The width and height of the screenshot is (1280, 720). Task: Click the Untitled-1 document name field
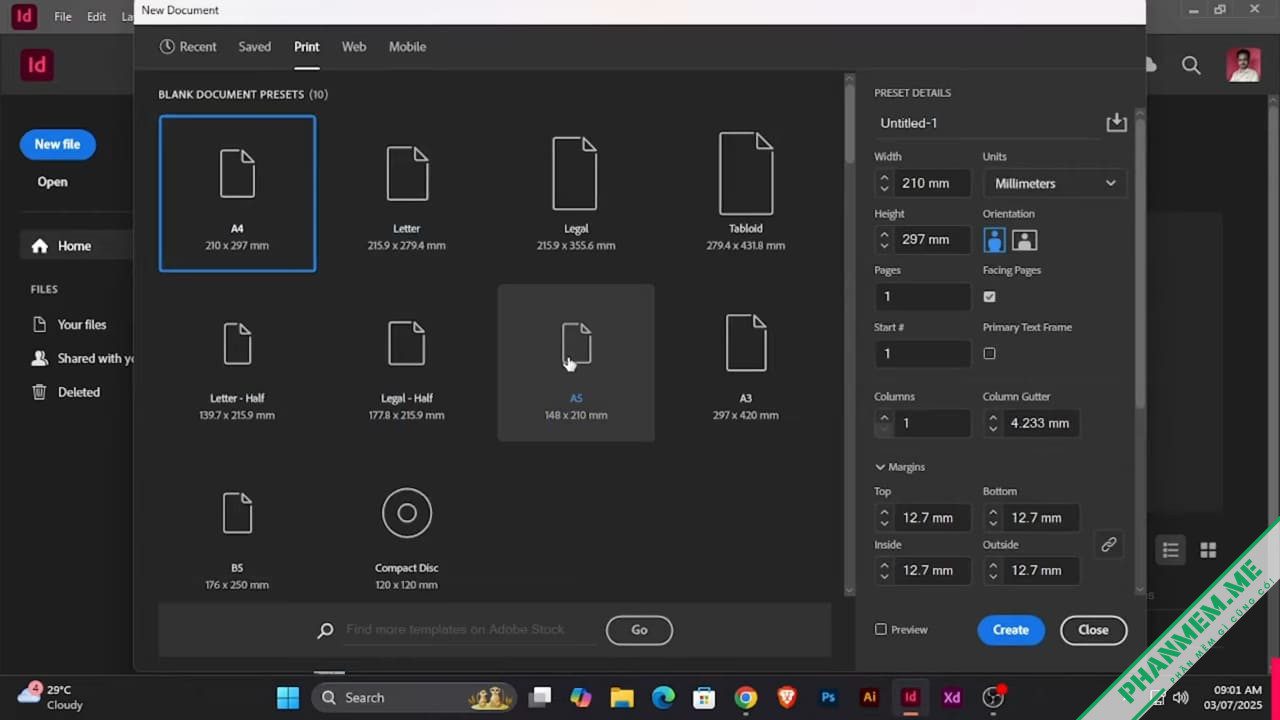988,123
